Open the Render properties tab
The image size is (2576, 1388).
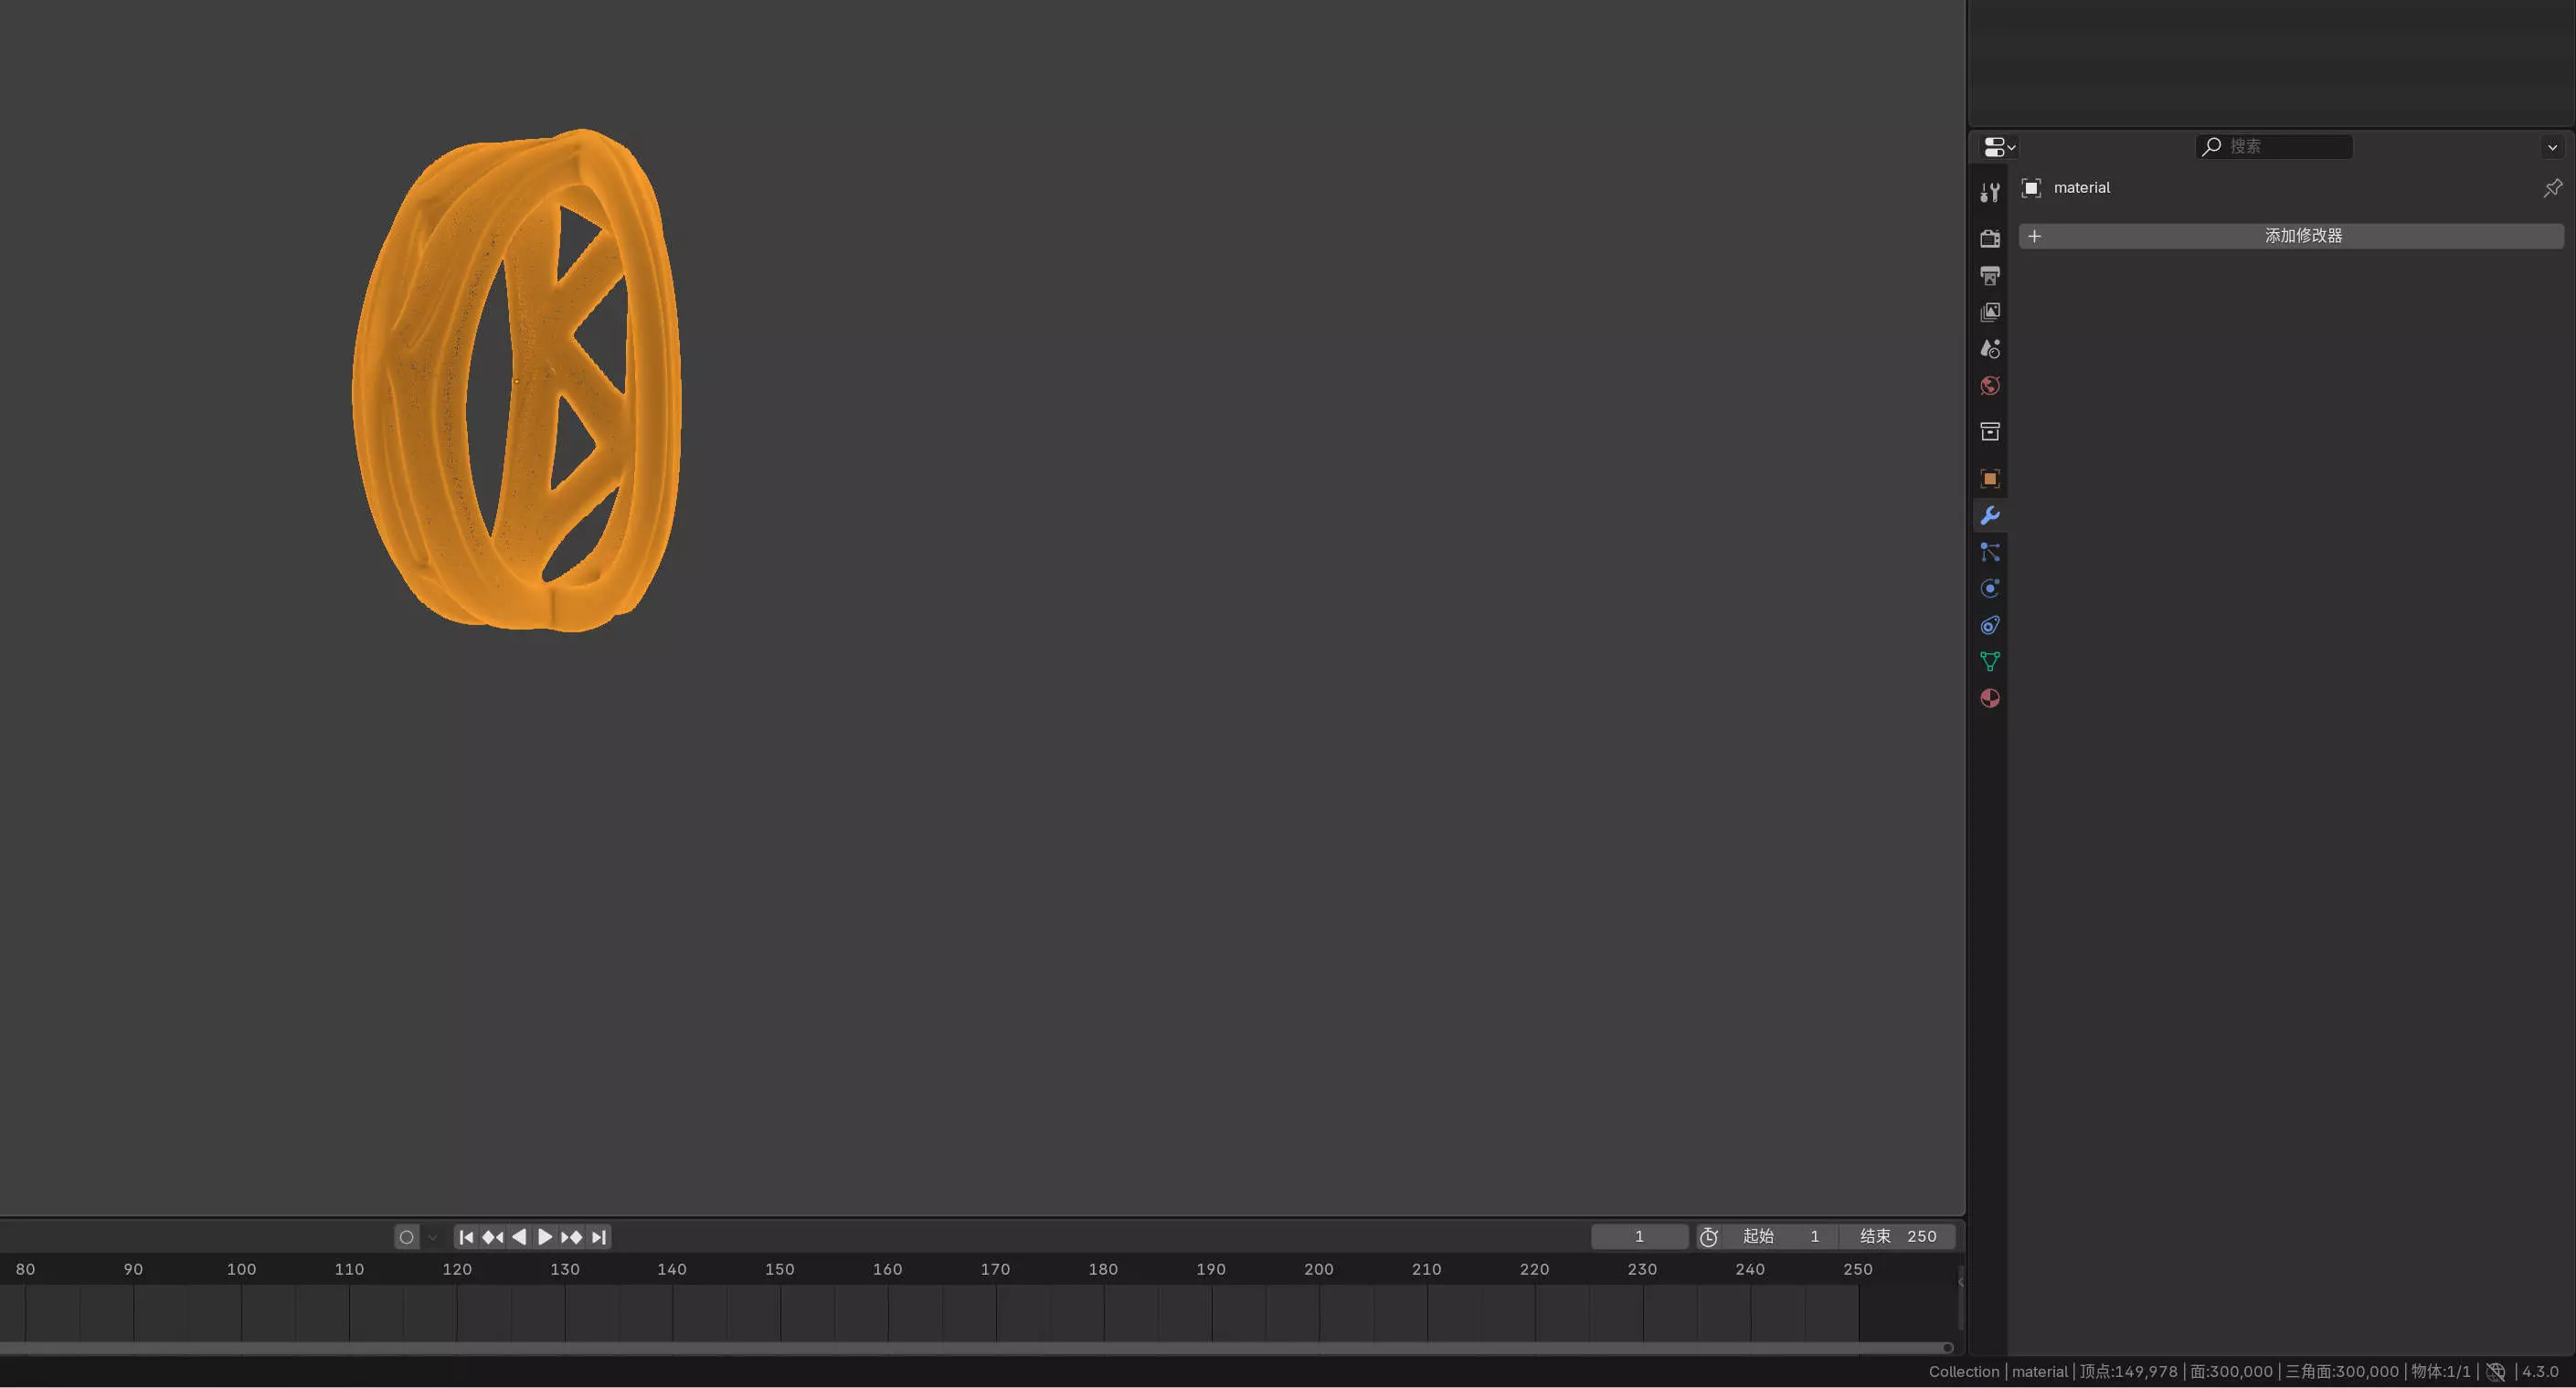point(1990,238)
